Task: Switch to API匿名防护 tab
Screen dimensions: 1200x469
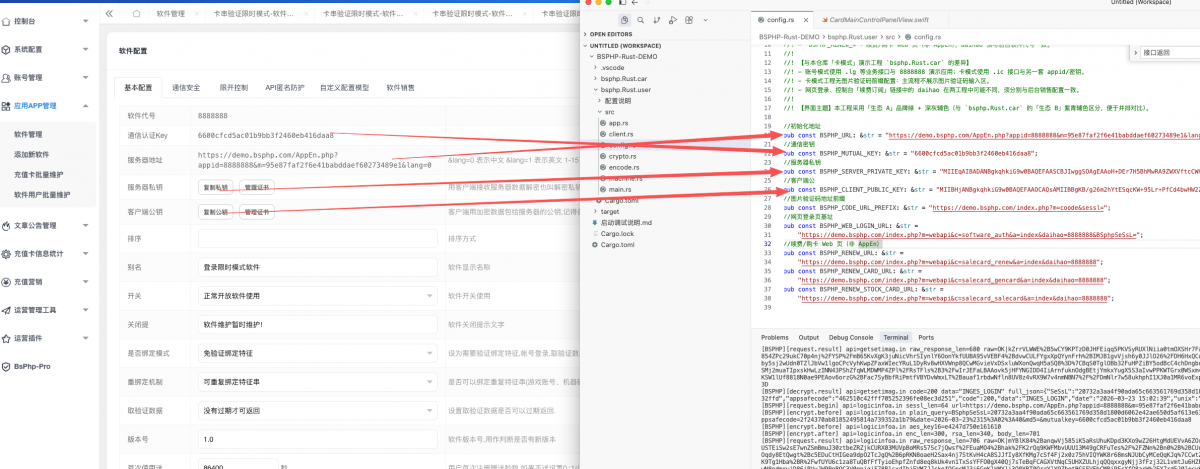Action: [284, 87]
